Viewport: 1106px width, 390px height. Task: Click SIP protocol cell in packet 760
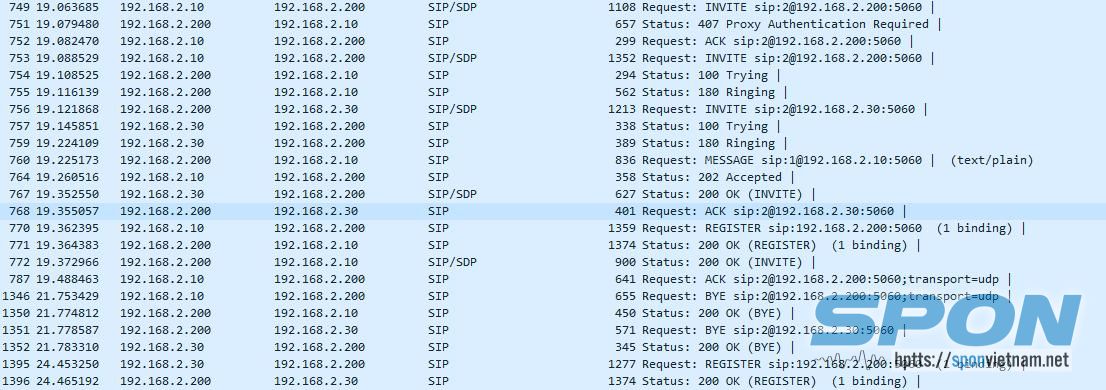(438, 160)
